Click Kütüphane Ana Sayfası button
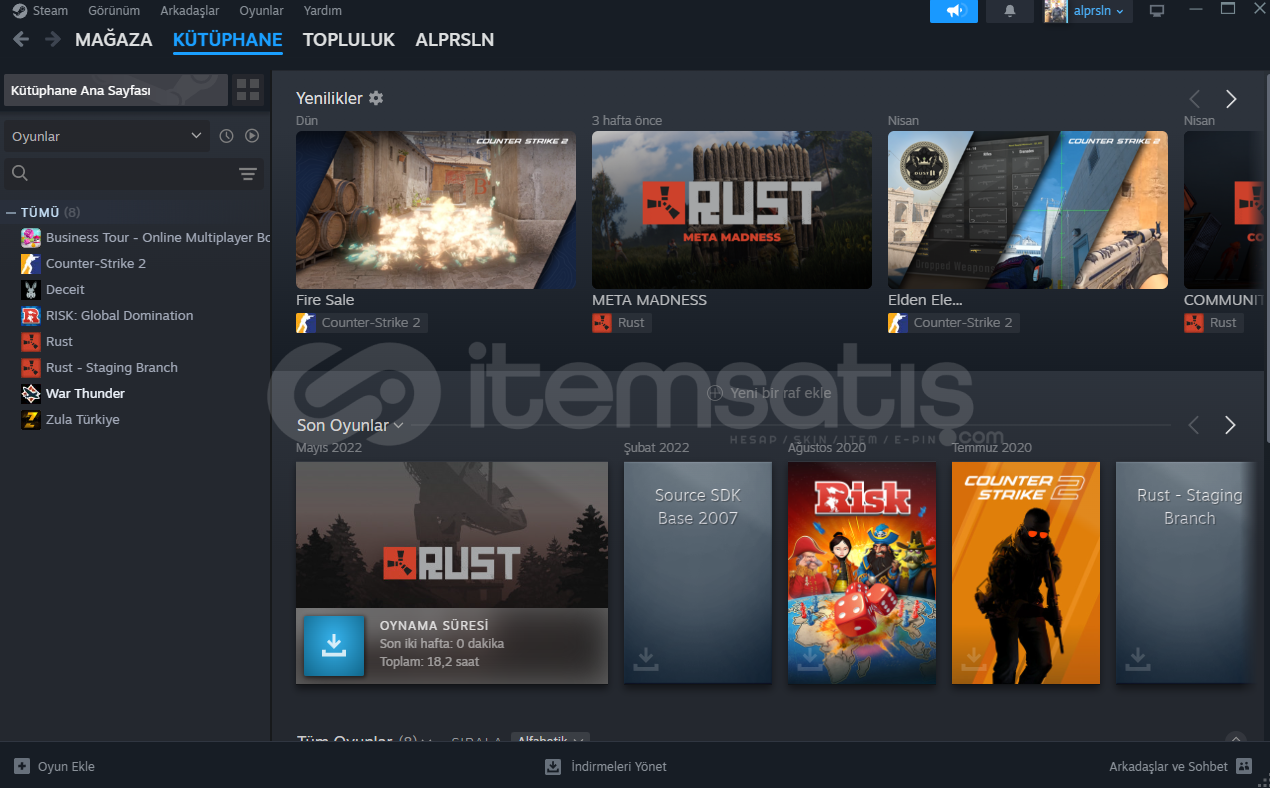Viewport: 1270px width, 788px height. [x=116, y=91]
